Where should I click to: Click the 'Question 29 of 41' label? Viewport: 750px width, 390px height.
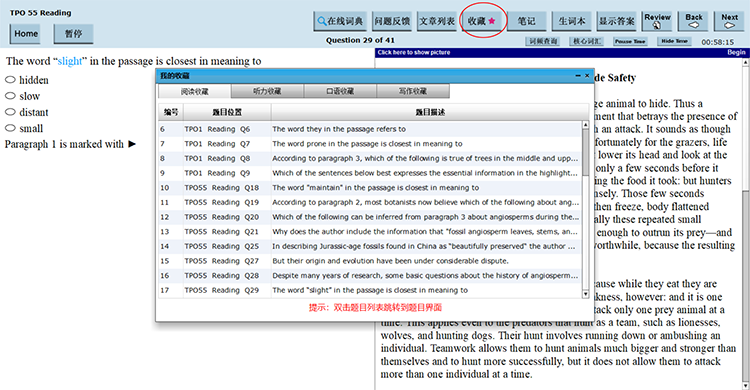coord(360,40)
